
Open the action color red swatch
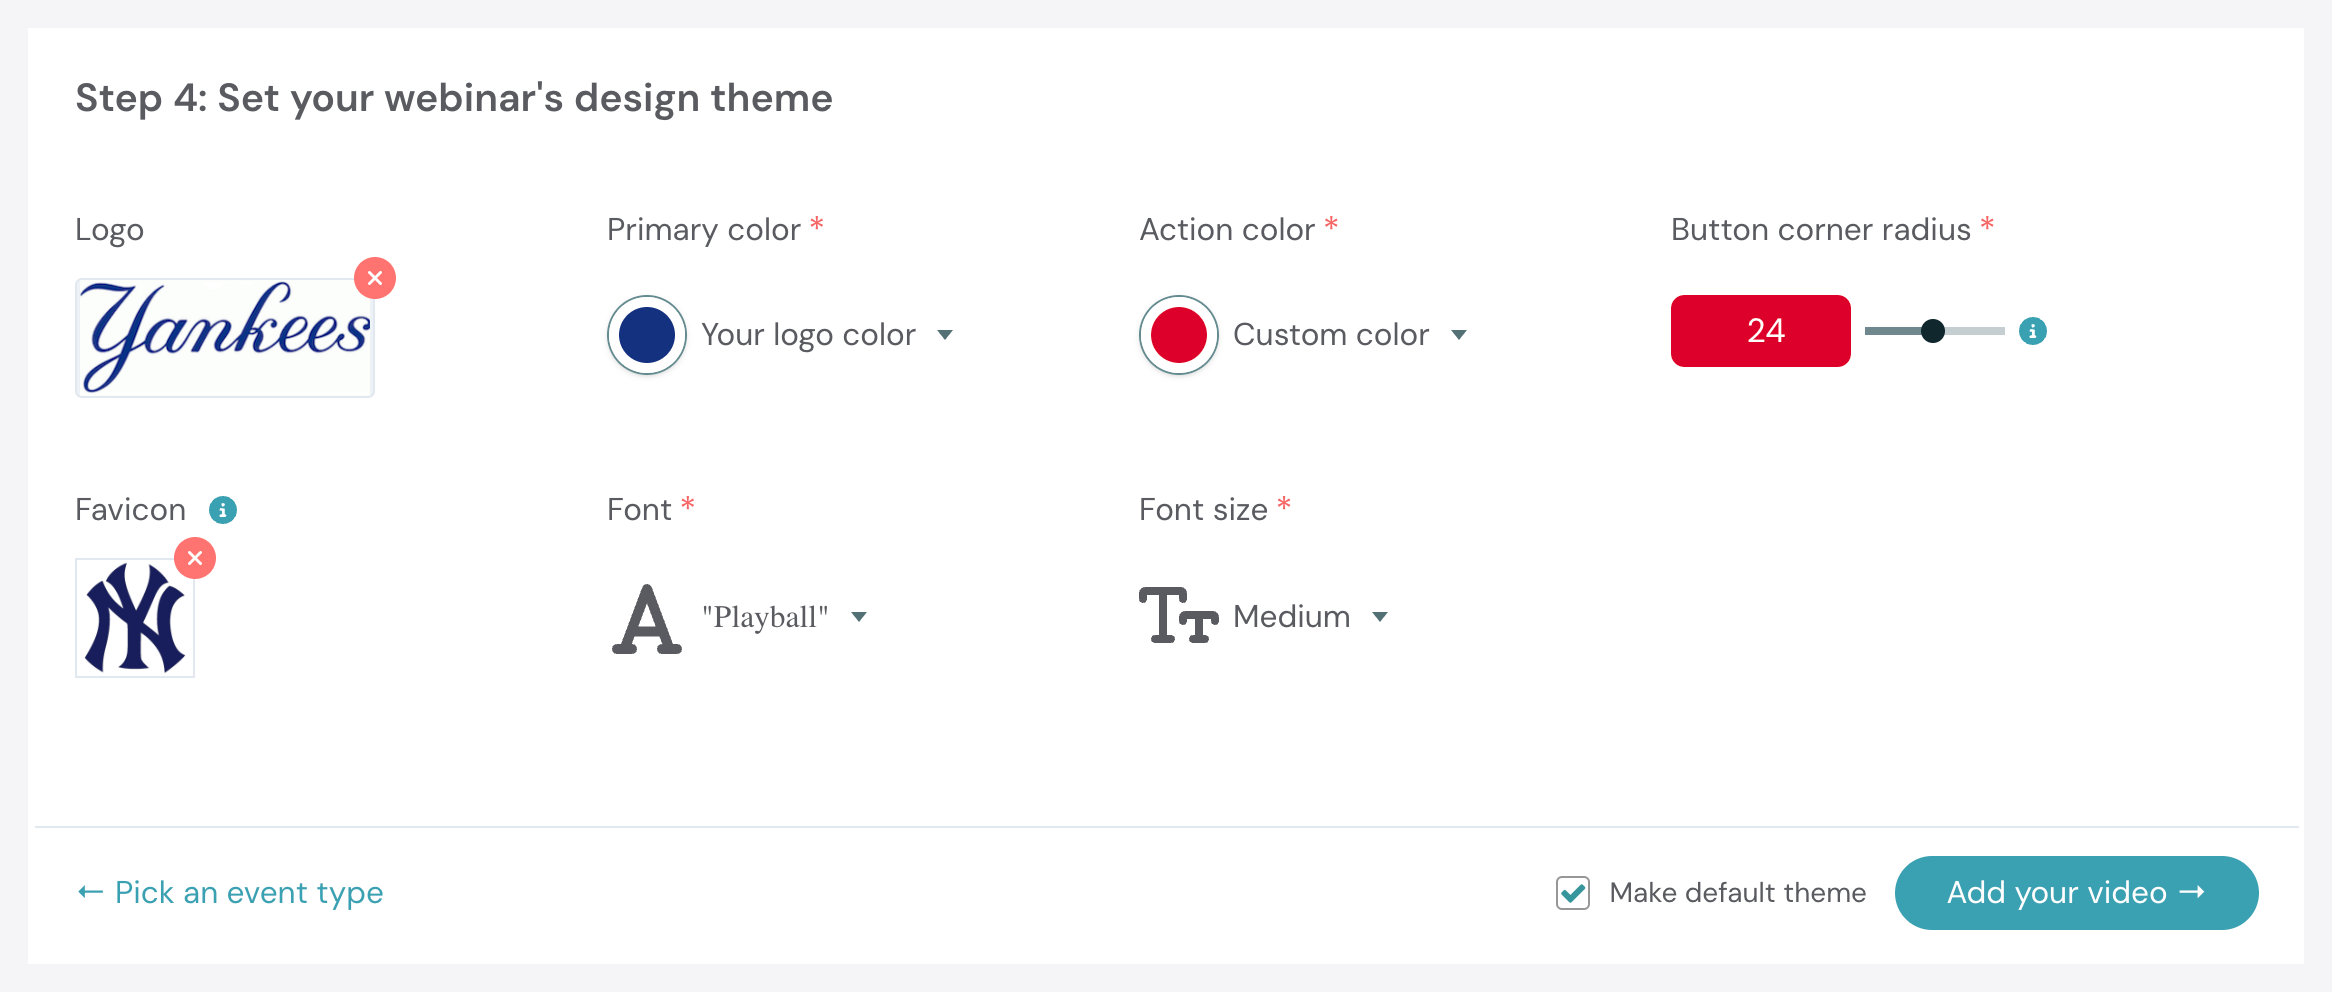coord(1179,335)
